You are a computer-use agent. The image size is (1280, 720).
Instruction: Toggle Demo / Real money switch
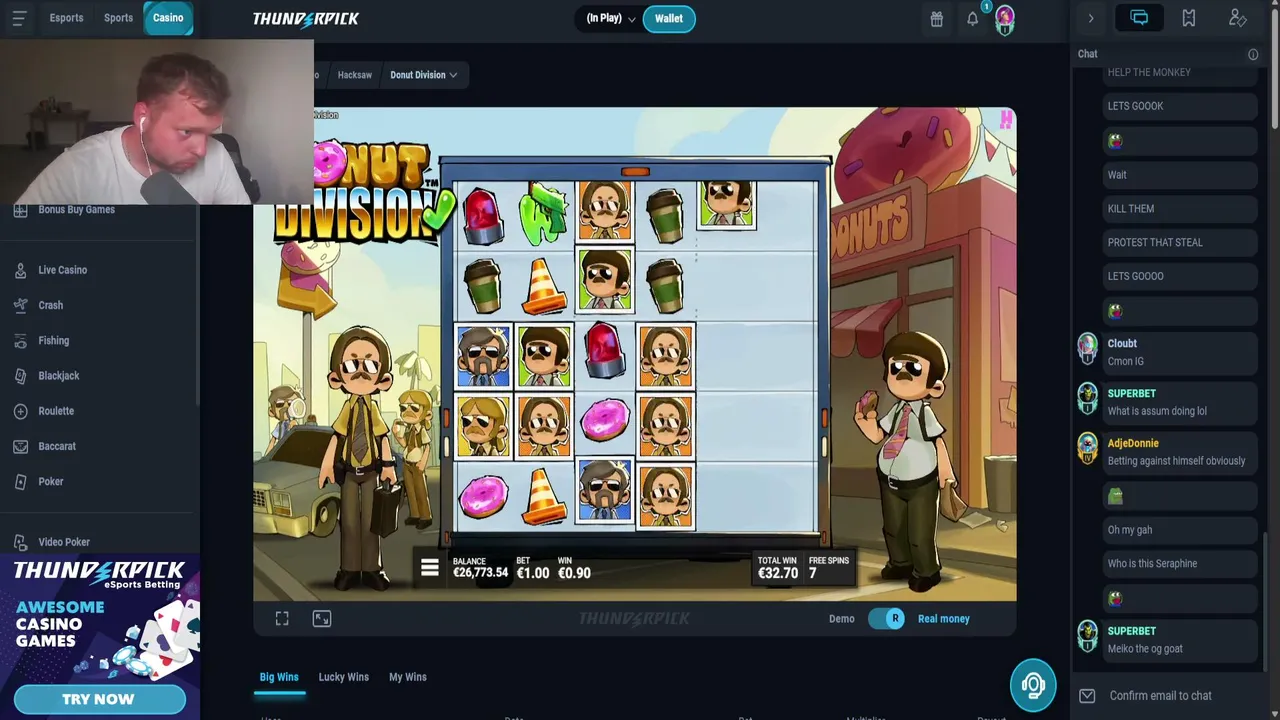point(886,619)
